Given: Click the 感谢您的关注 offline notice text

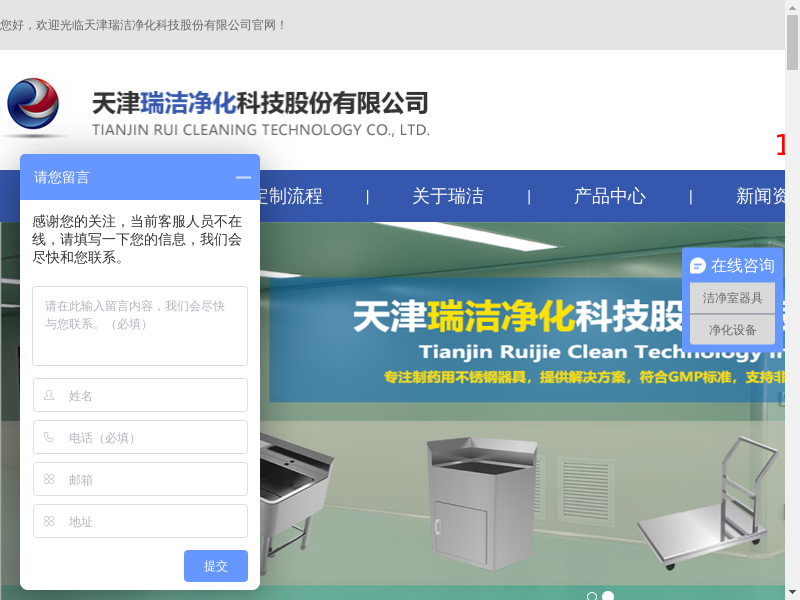Looking at the screenshot, I should [x=137, y=239].
